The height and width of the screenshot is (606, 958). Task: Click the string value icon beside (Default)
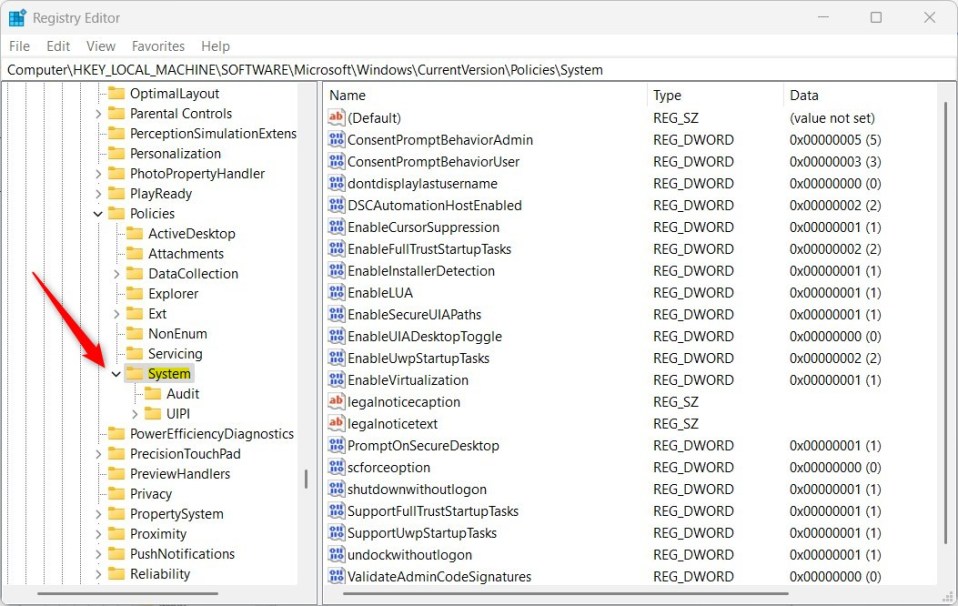click(x=337, y=117)
